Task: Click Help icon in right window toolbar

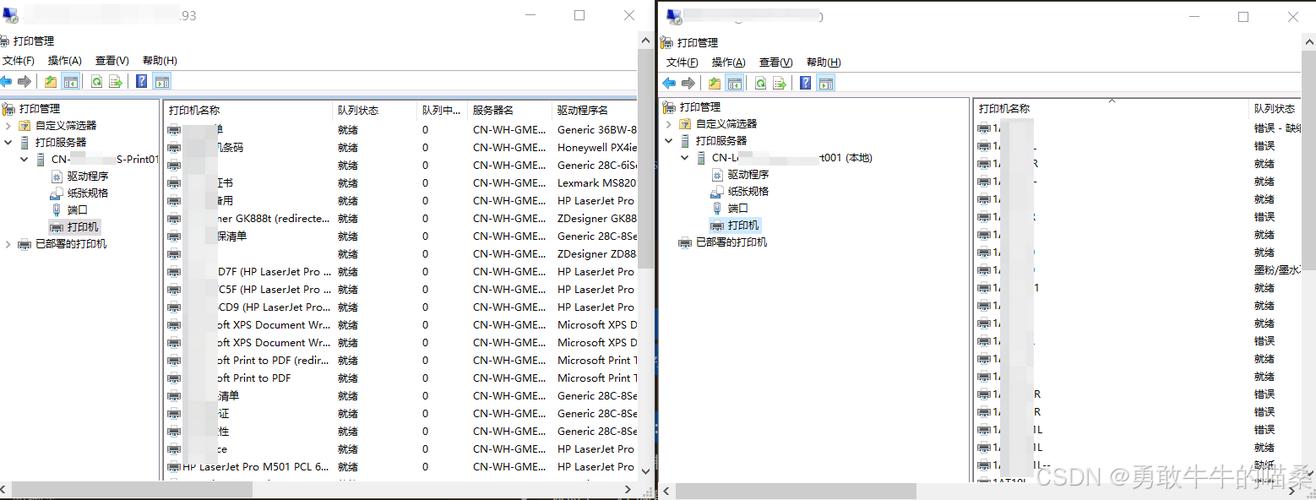Action: pos(806,83)
